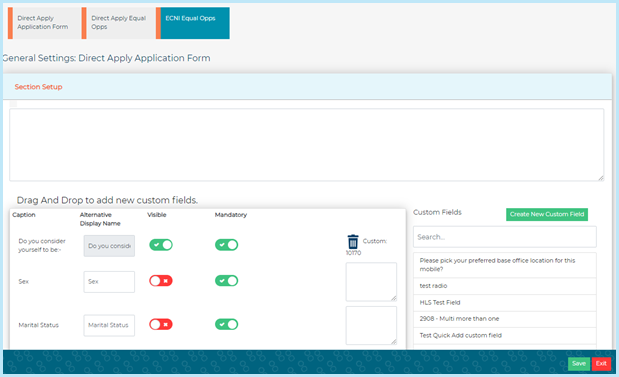Click the large Section Setup text area
The image size is (619, 377).
click(x=307, y=145)
